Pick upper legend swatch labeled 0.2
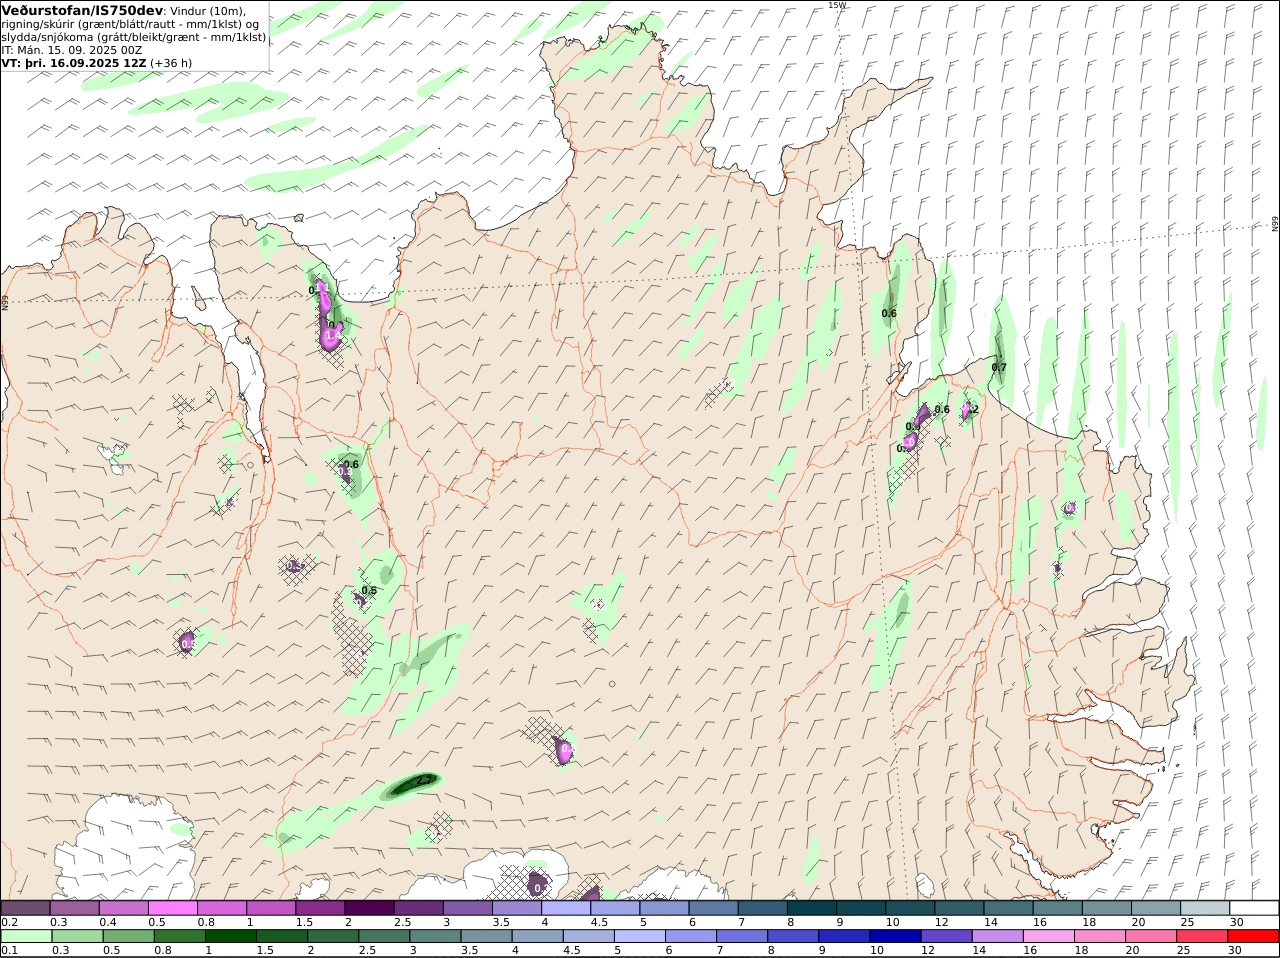 pos(25,908)
